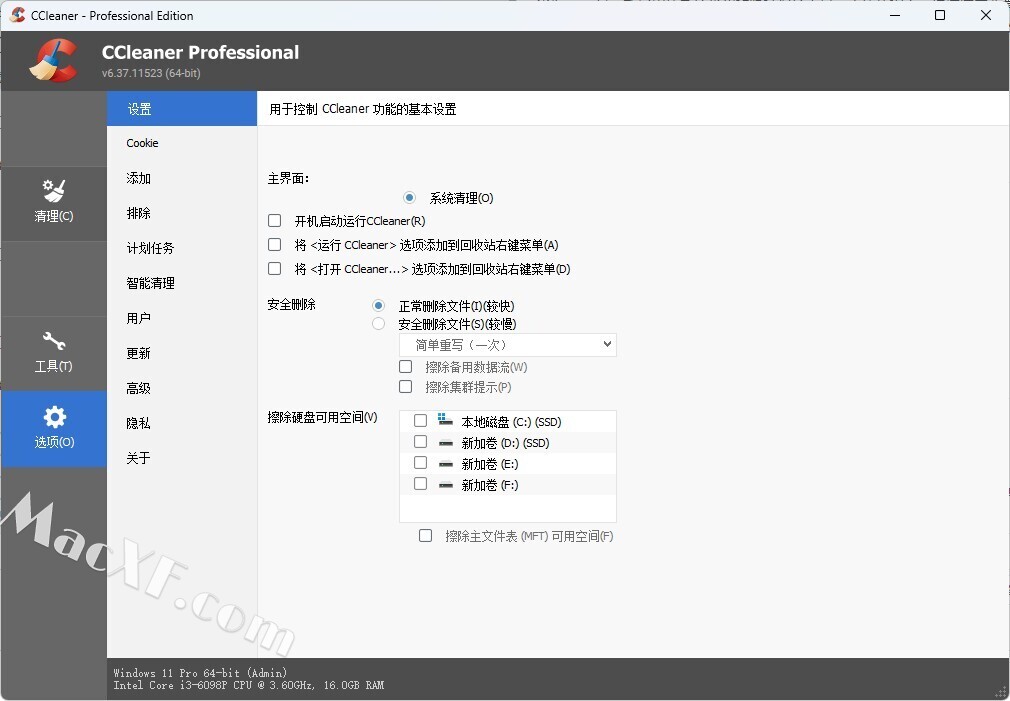Check 将<运行 CCleaner>选项添加到回收站右键菜单(A)
1010x701 pixels.
tap(274, 245)
